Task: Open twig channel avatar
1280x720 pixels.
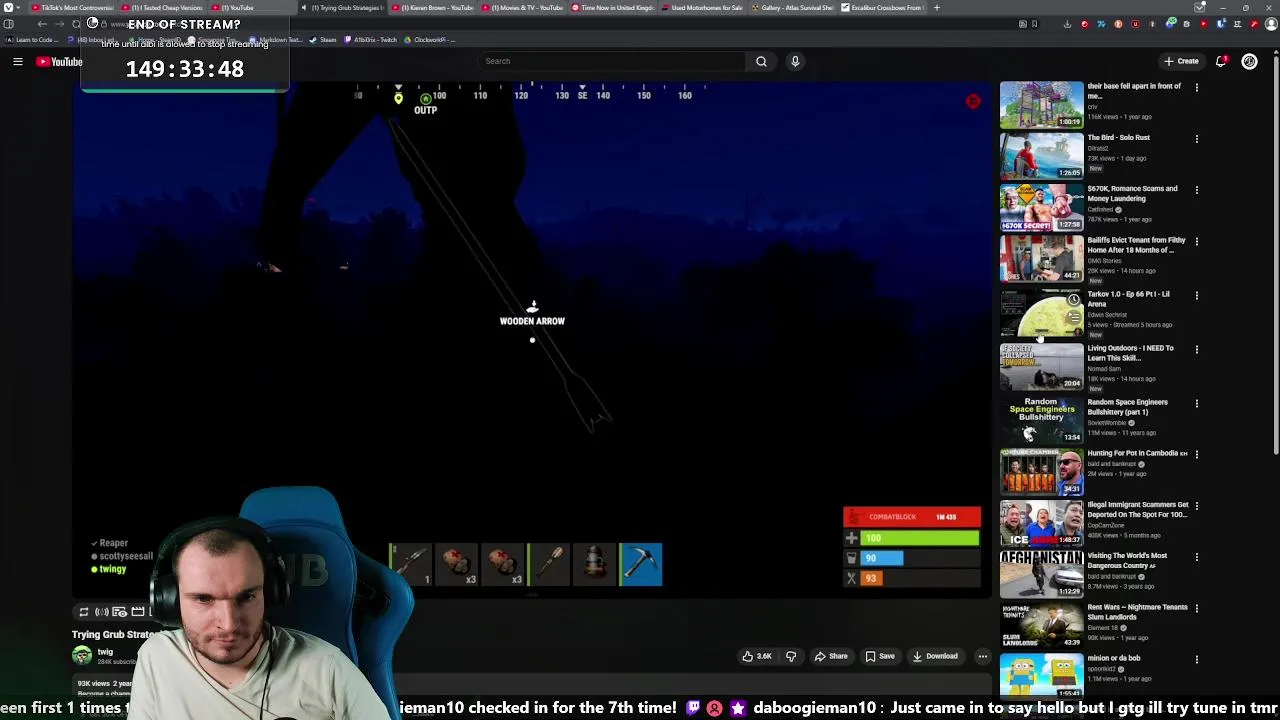Action: (x=82, y=655)
